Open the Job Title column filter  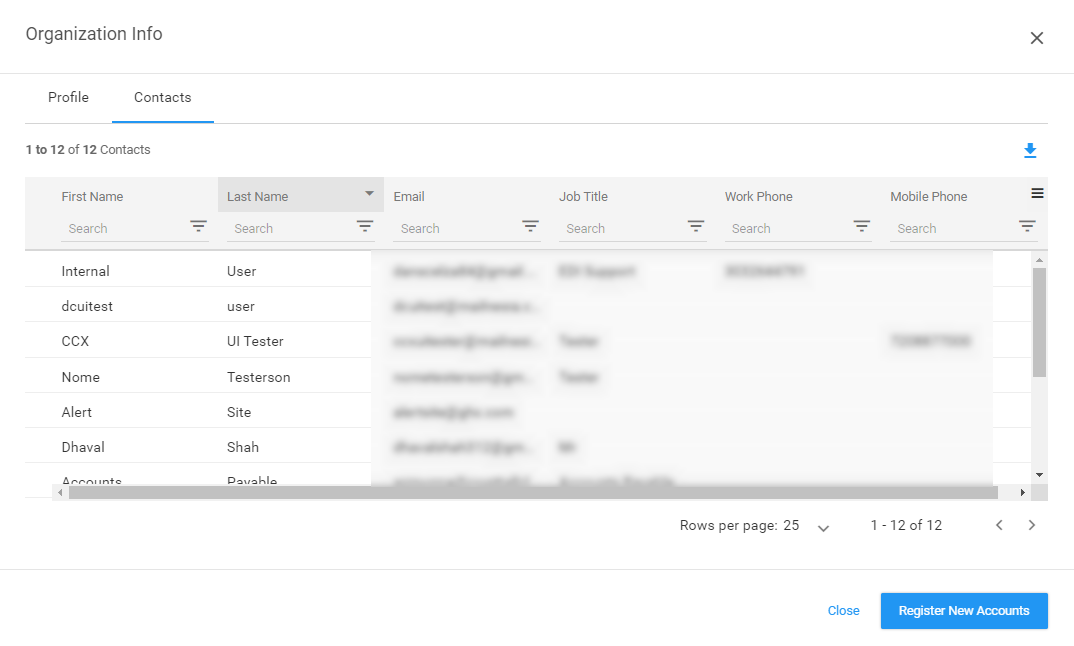(x=695, y=227)
